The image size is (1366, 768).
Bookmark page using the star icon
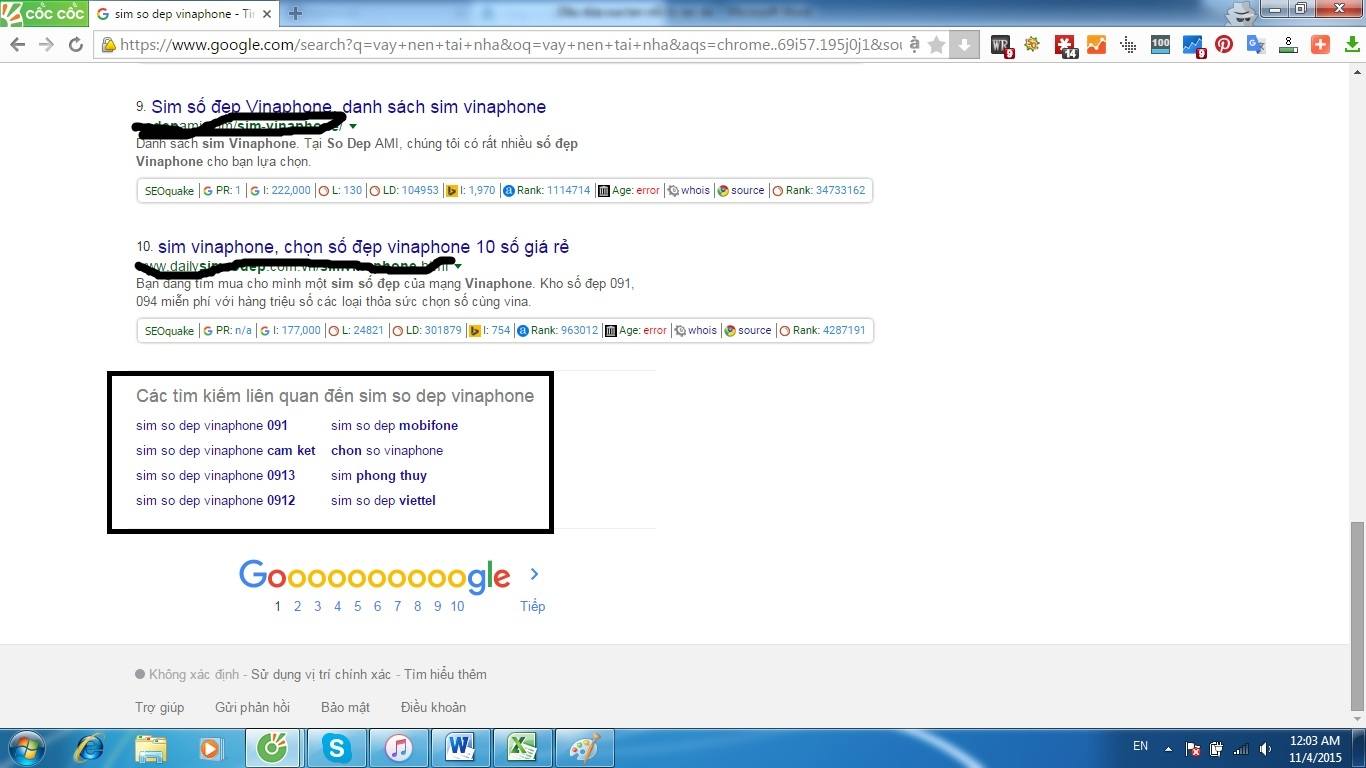[936, 45]
